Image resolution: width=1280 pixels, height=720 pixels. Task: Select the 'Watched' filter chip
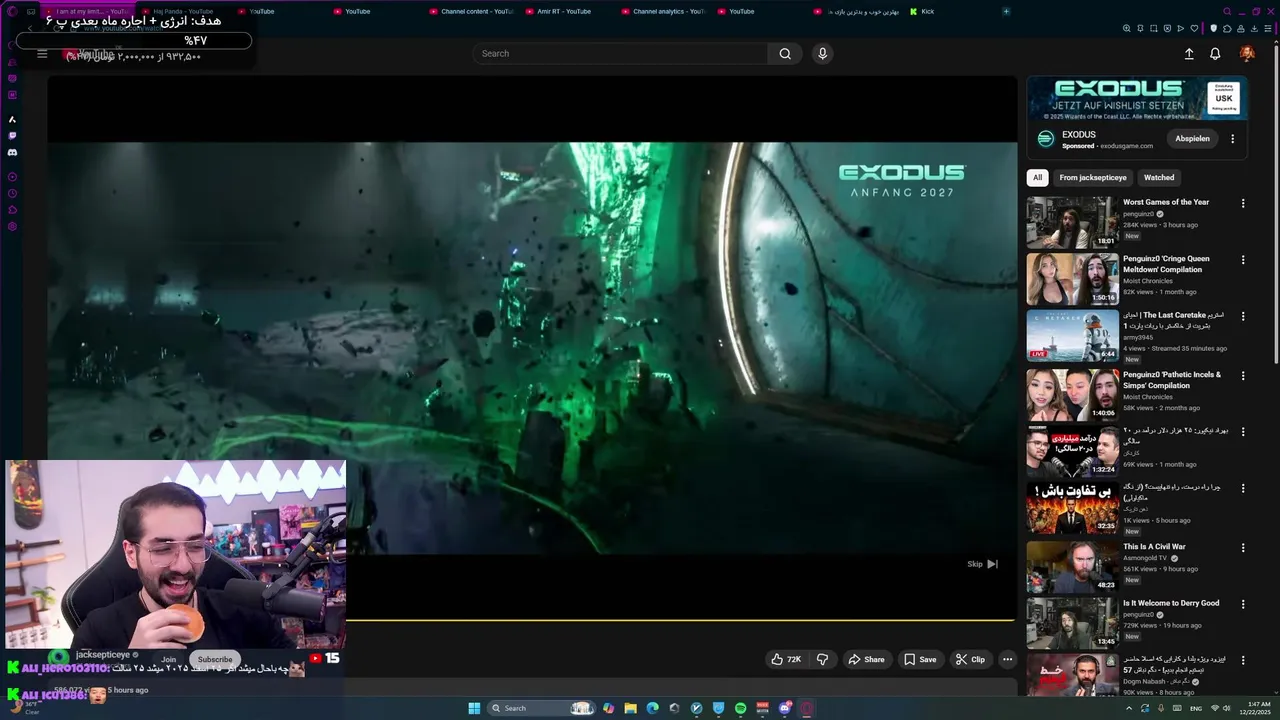click(x=1159, y=178)
